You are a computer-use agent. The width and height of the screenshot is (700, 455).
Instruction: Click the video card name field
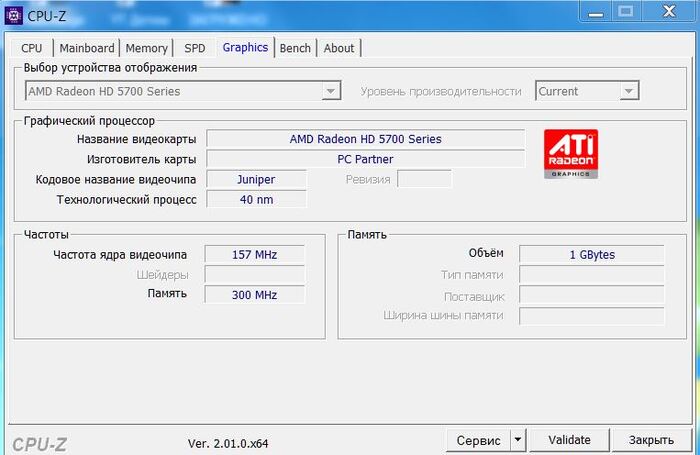point(365,139)
